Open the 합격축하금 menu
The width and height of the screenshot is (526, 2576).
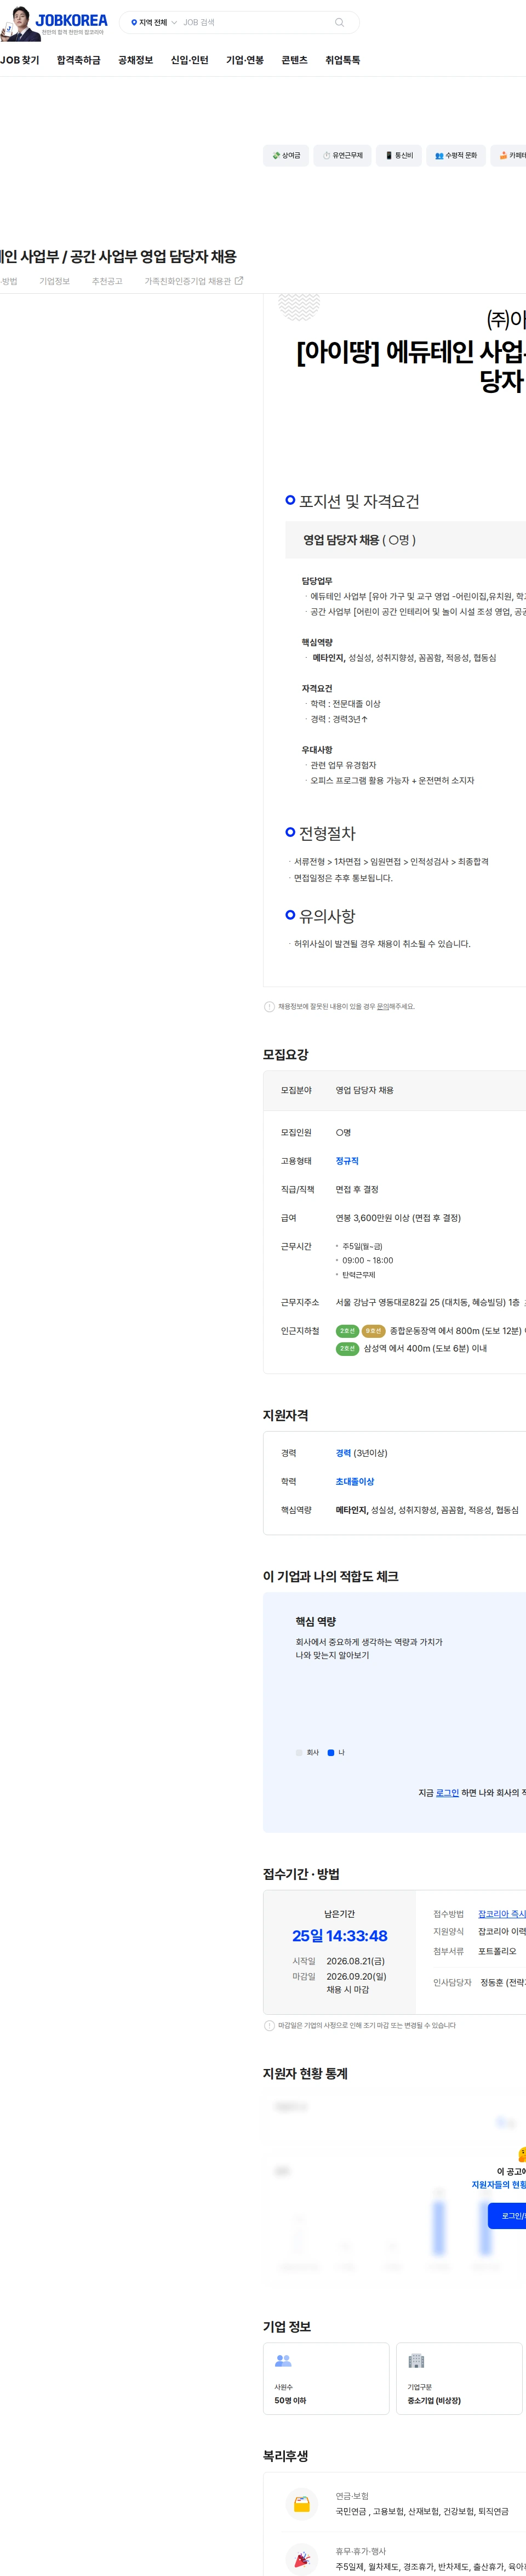79,60
